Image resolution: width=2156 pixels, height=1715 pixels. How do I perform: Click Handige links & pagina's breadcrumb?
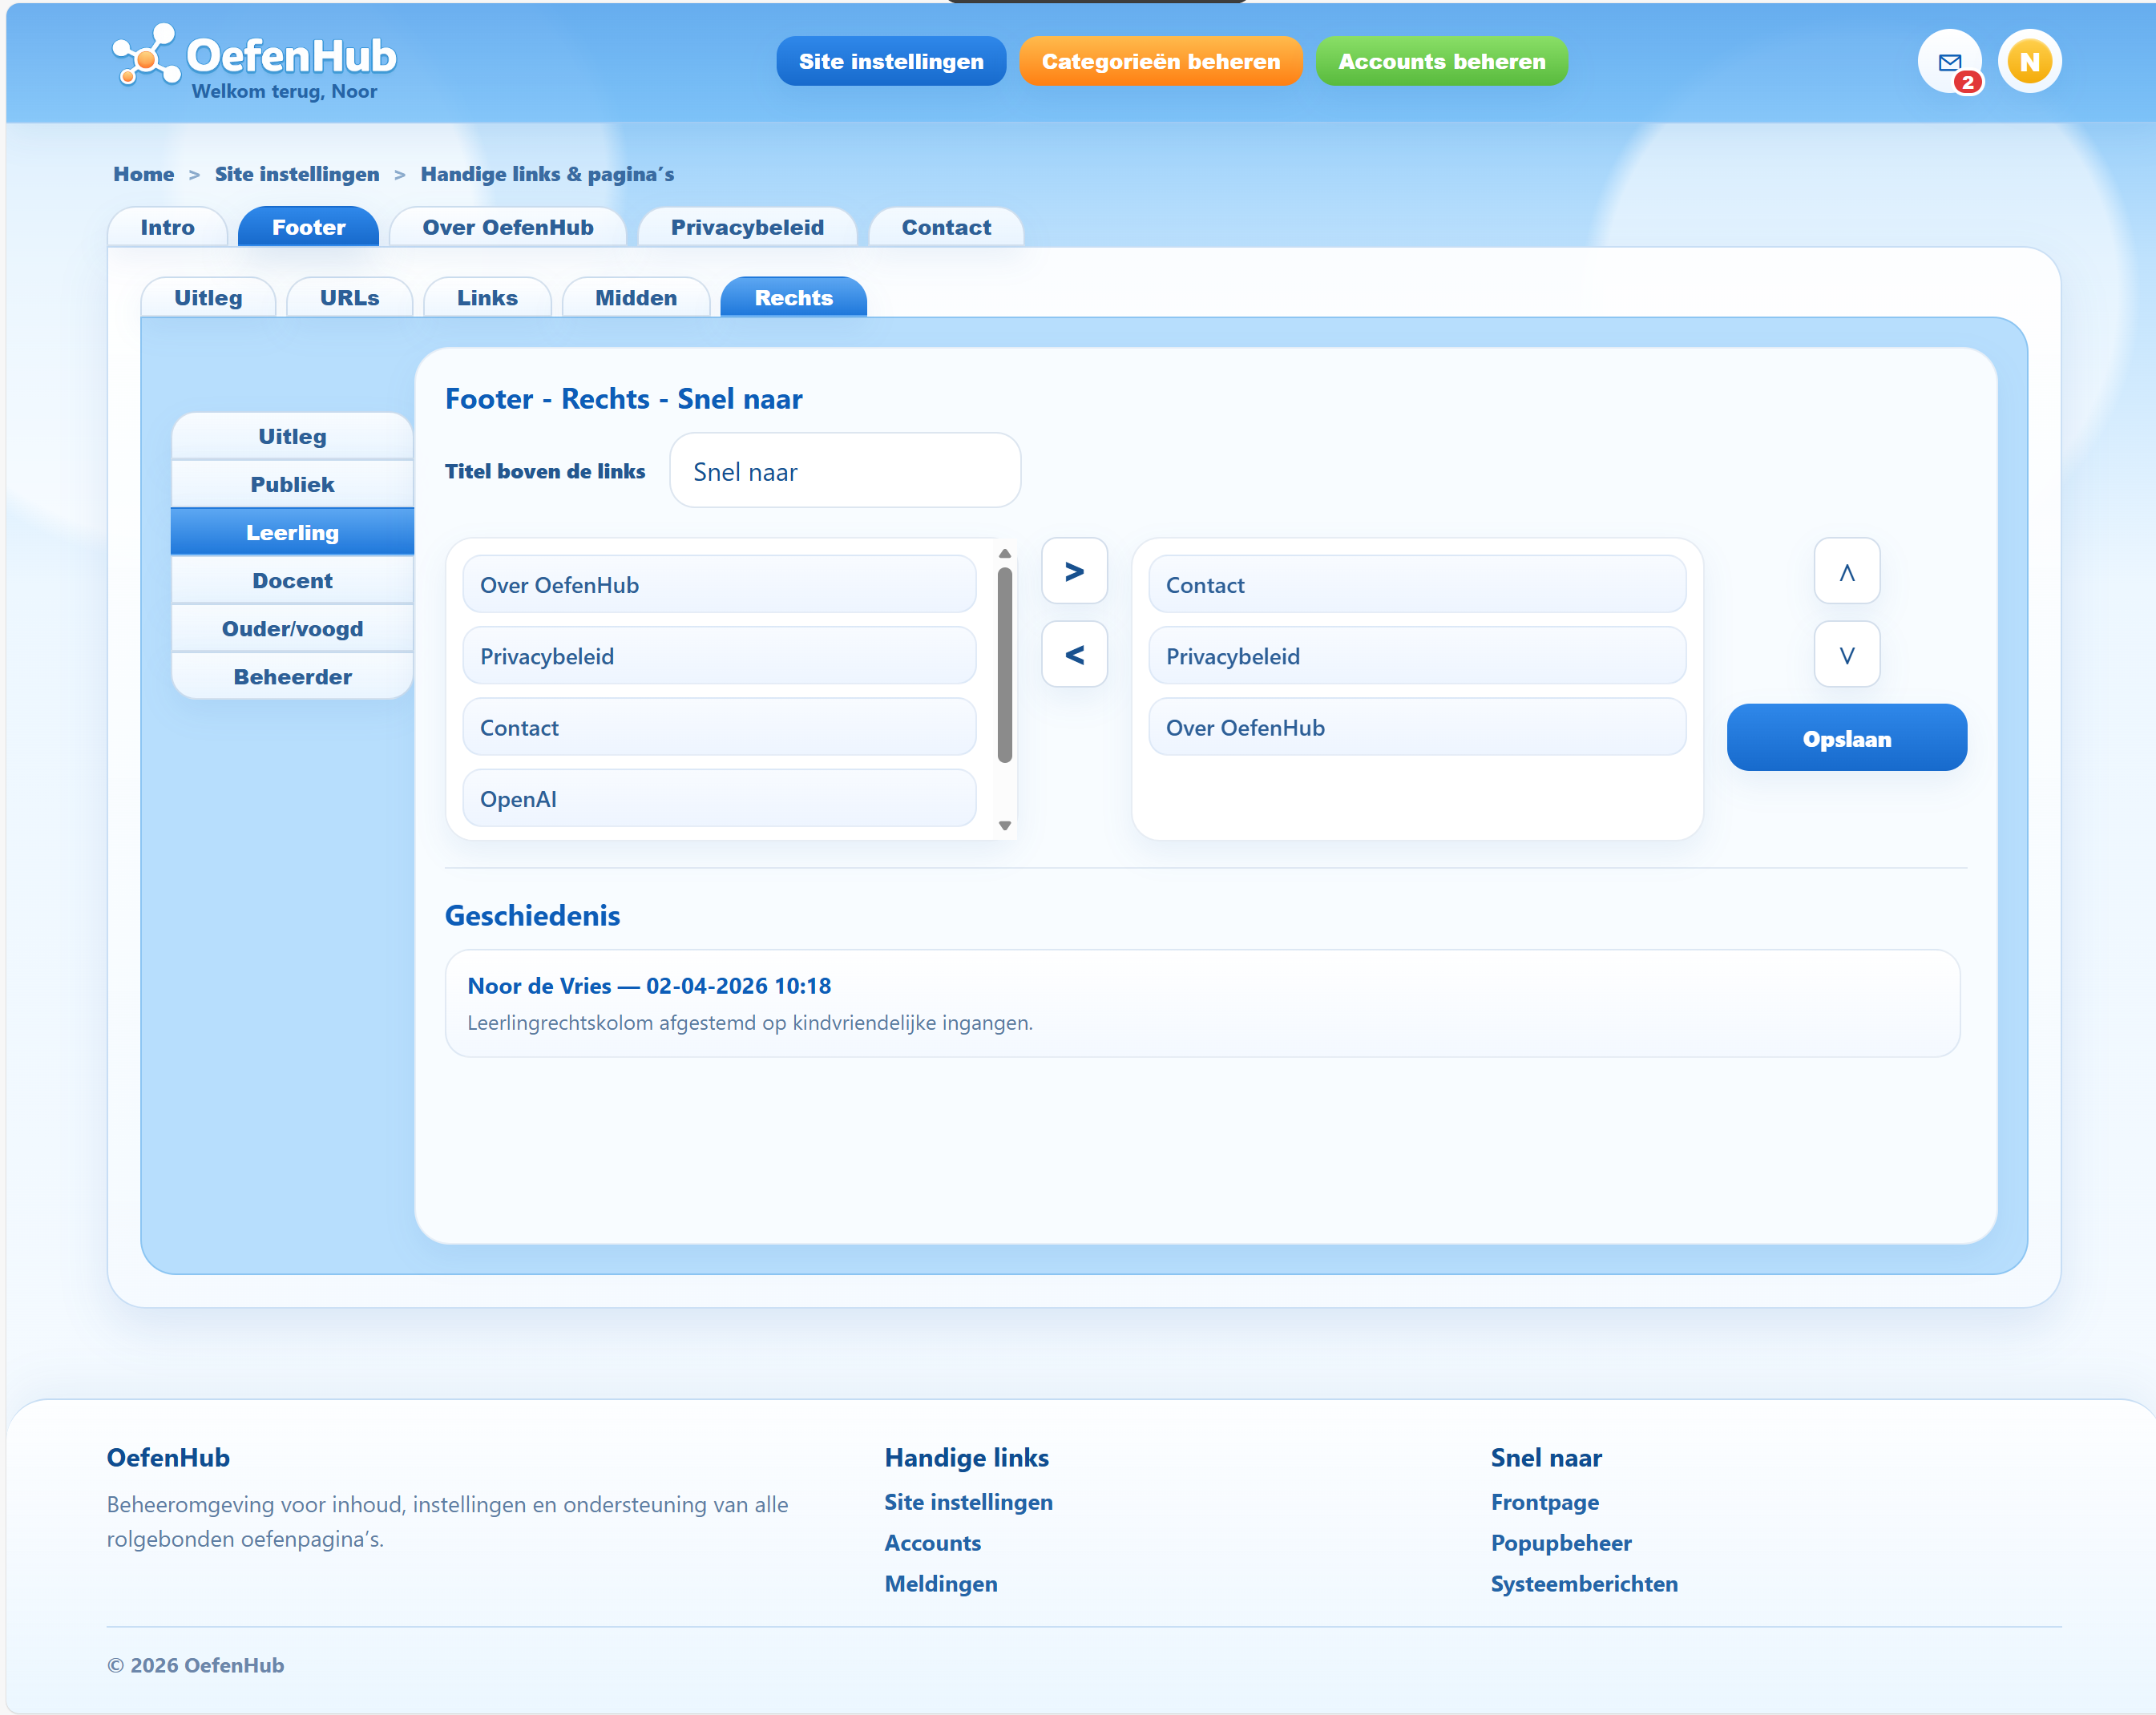click(x=547, y=174)
